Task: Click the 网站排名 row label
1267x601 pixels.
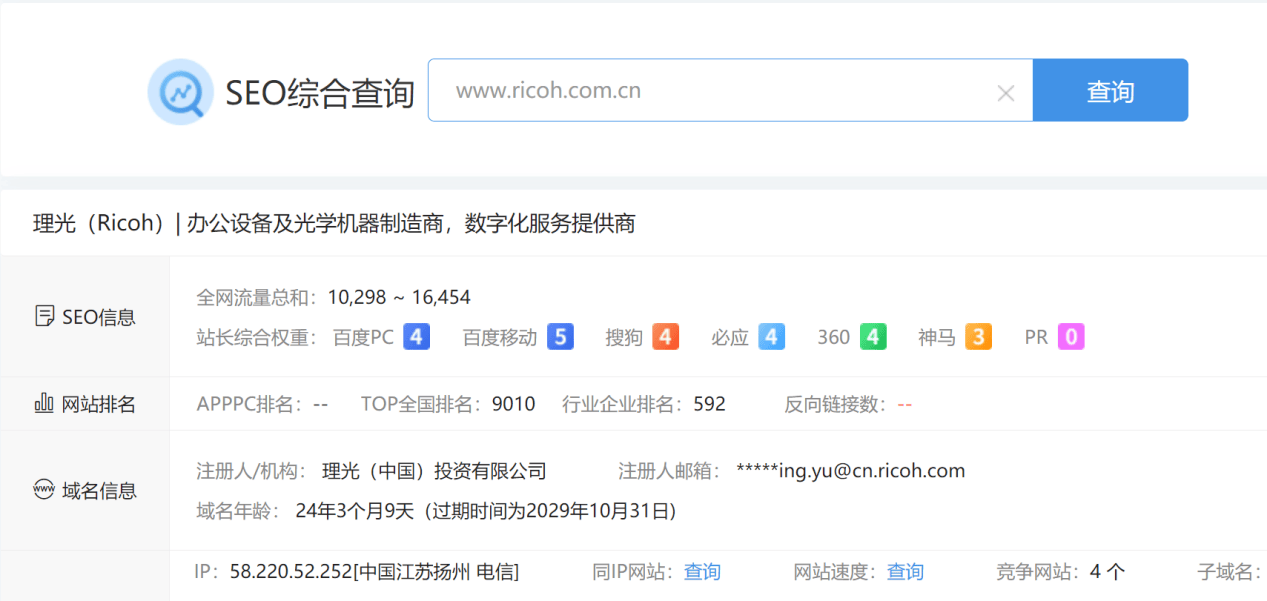Action: [99, 404]
